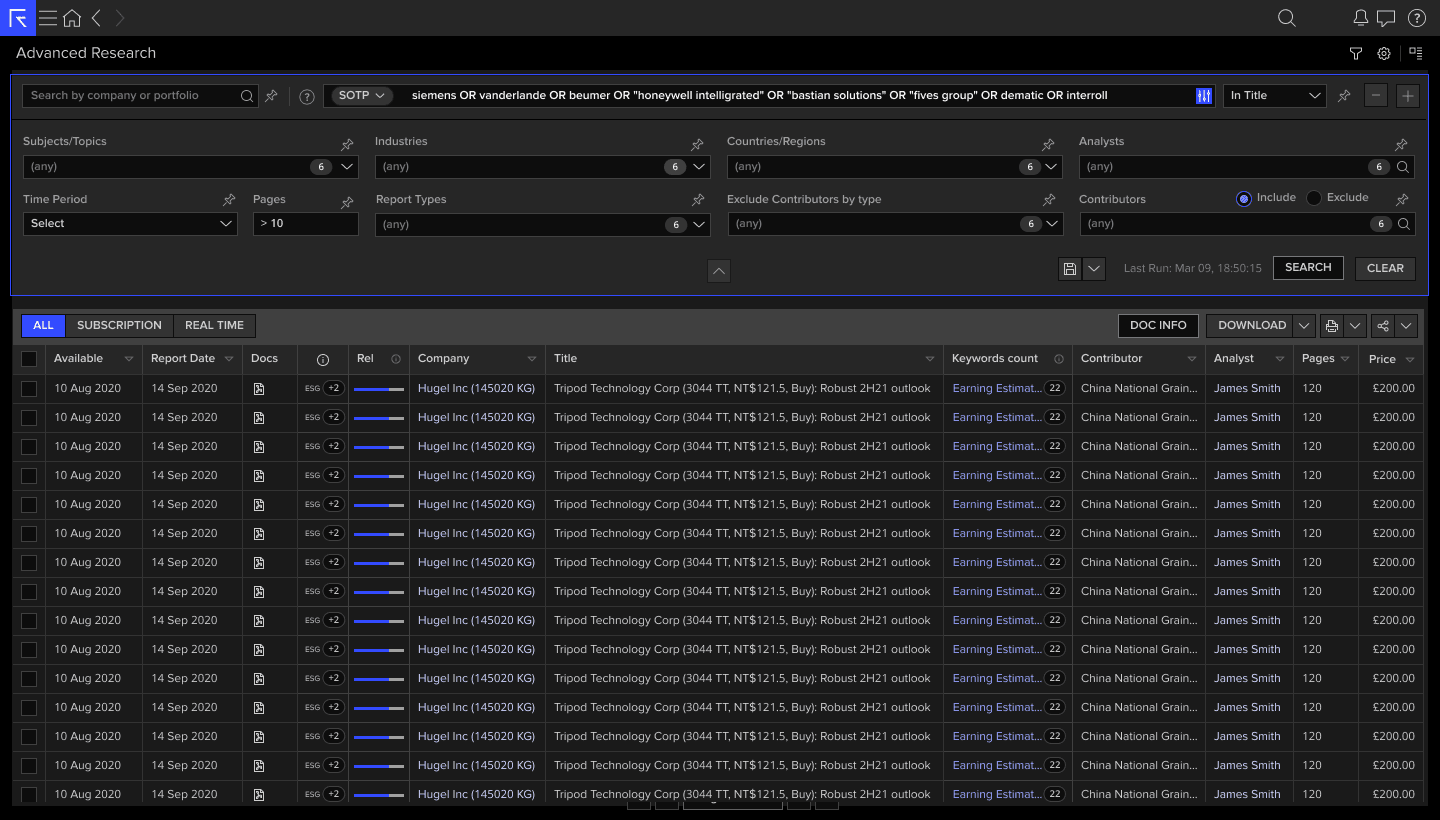The image size is (1440, 820).
Task: Expand the Report Types dropdown
Action: point(699,225)
